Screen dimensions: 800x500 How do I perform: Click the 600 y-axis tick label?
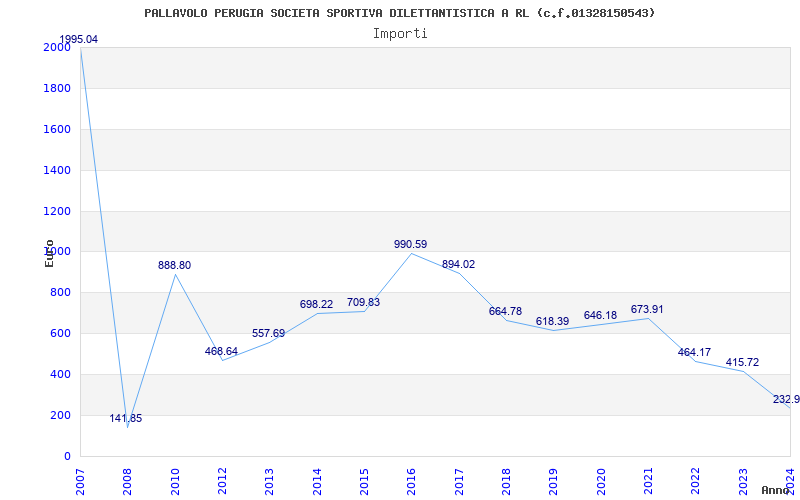[x=61, y=333]
